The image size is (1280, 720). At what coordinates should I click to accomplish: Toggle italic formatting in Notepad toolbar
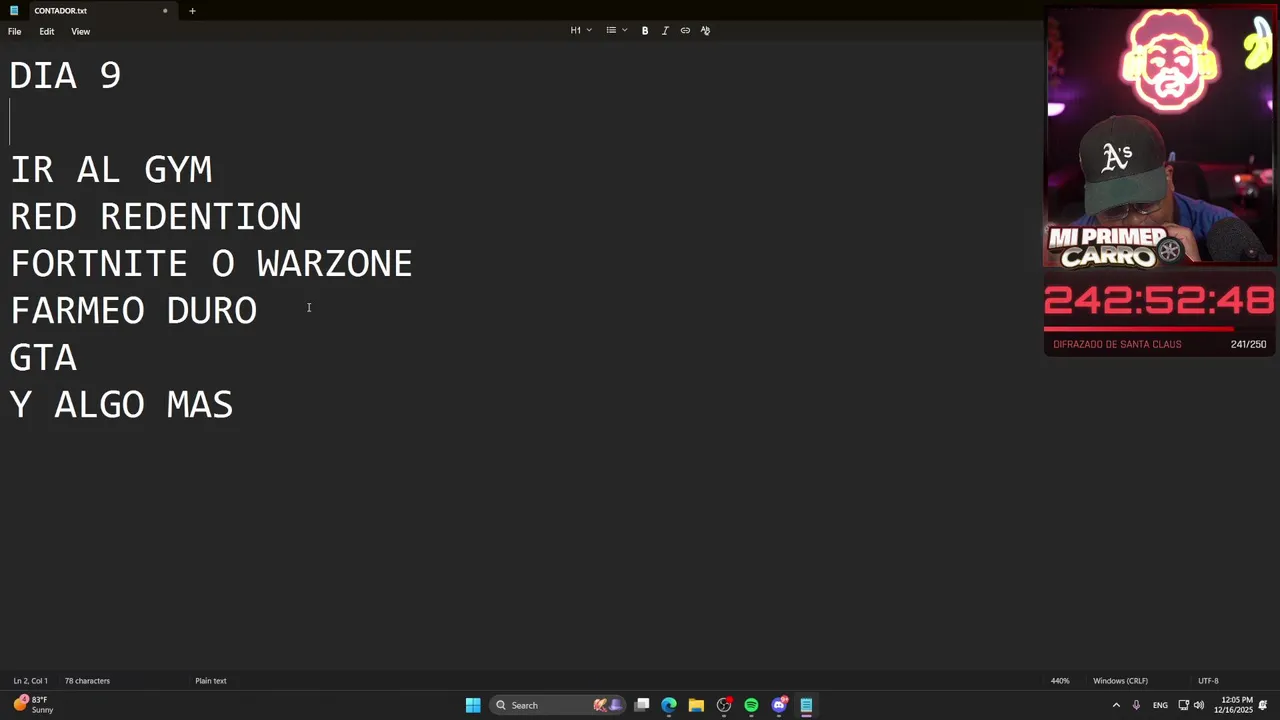click(665, 30)
